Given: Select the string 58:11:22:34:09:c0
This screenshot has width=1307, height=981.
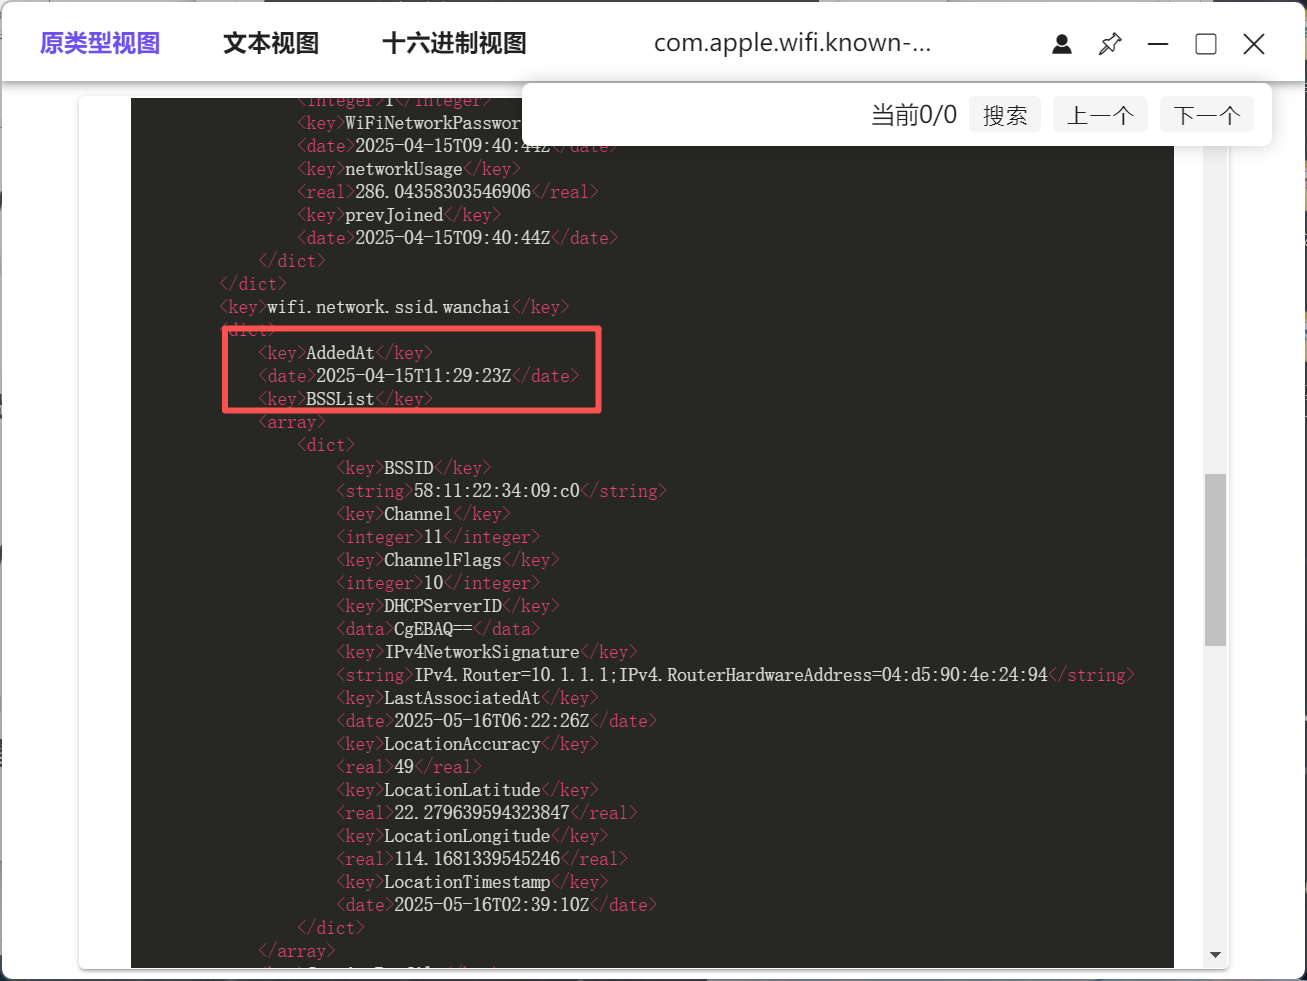Looking at the screenshot, I should coord(501,491).
